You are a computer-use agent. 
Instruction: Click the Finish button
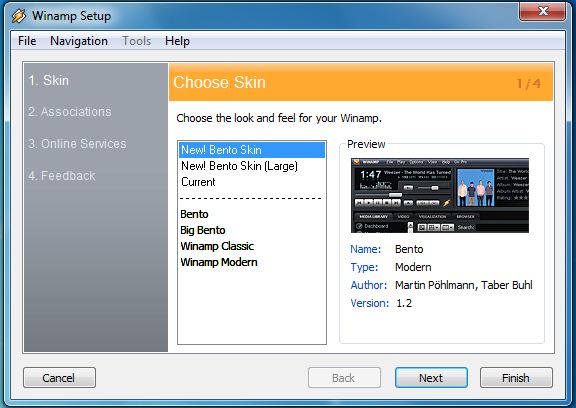pos(516,378)
